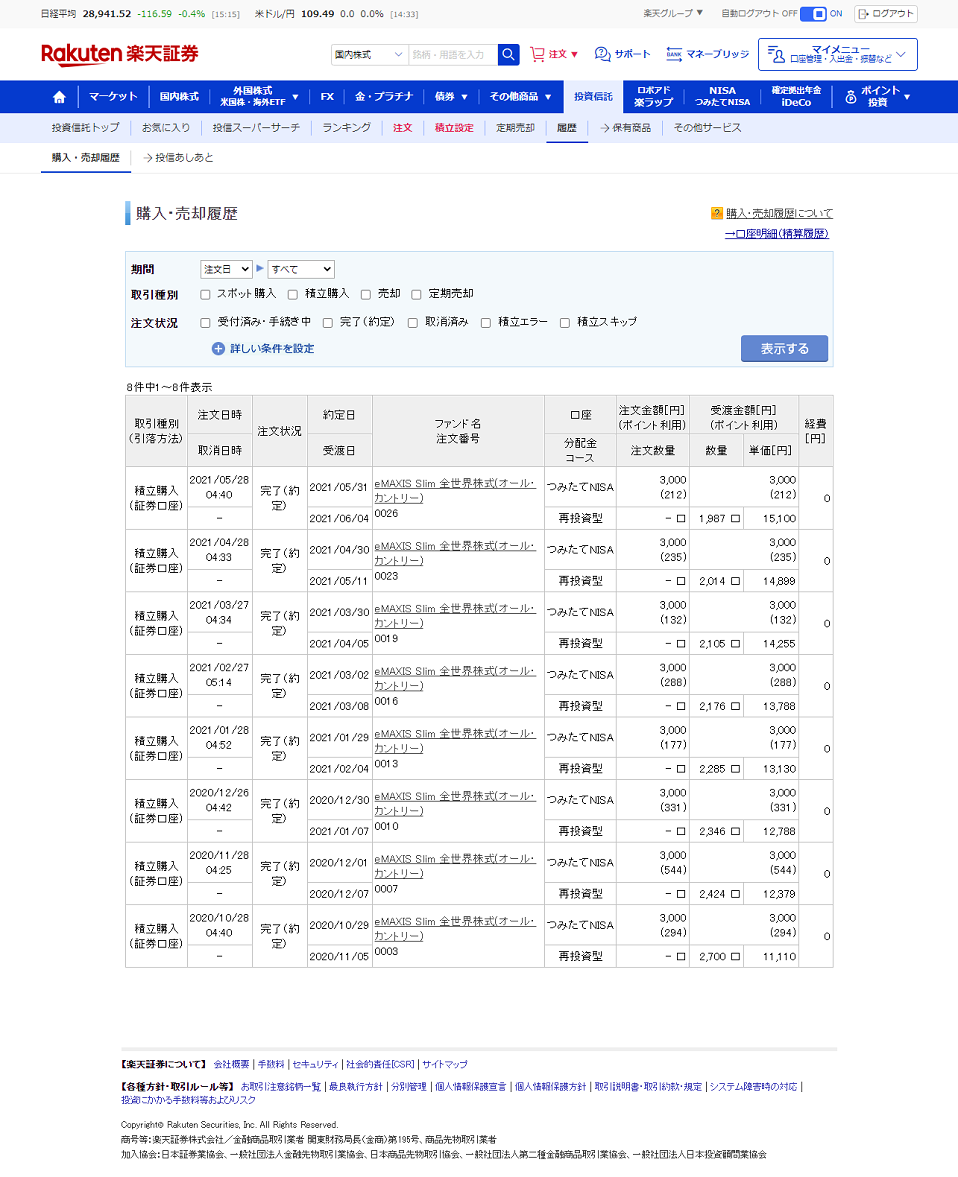Click 数量 box icon beside 1,987
This screenshot has height=1177, width=958.
tap(736, 519)
